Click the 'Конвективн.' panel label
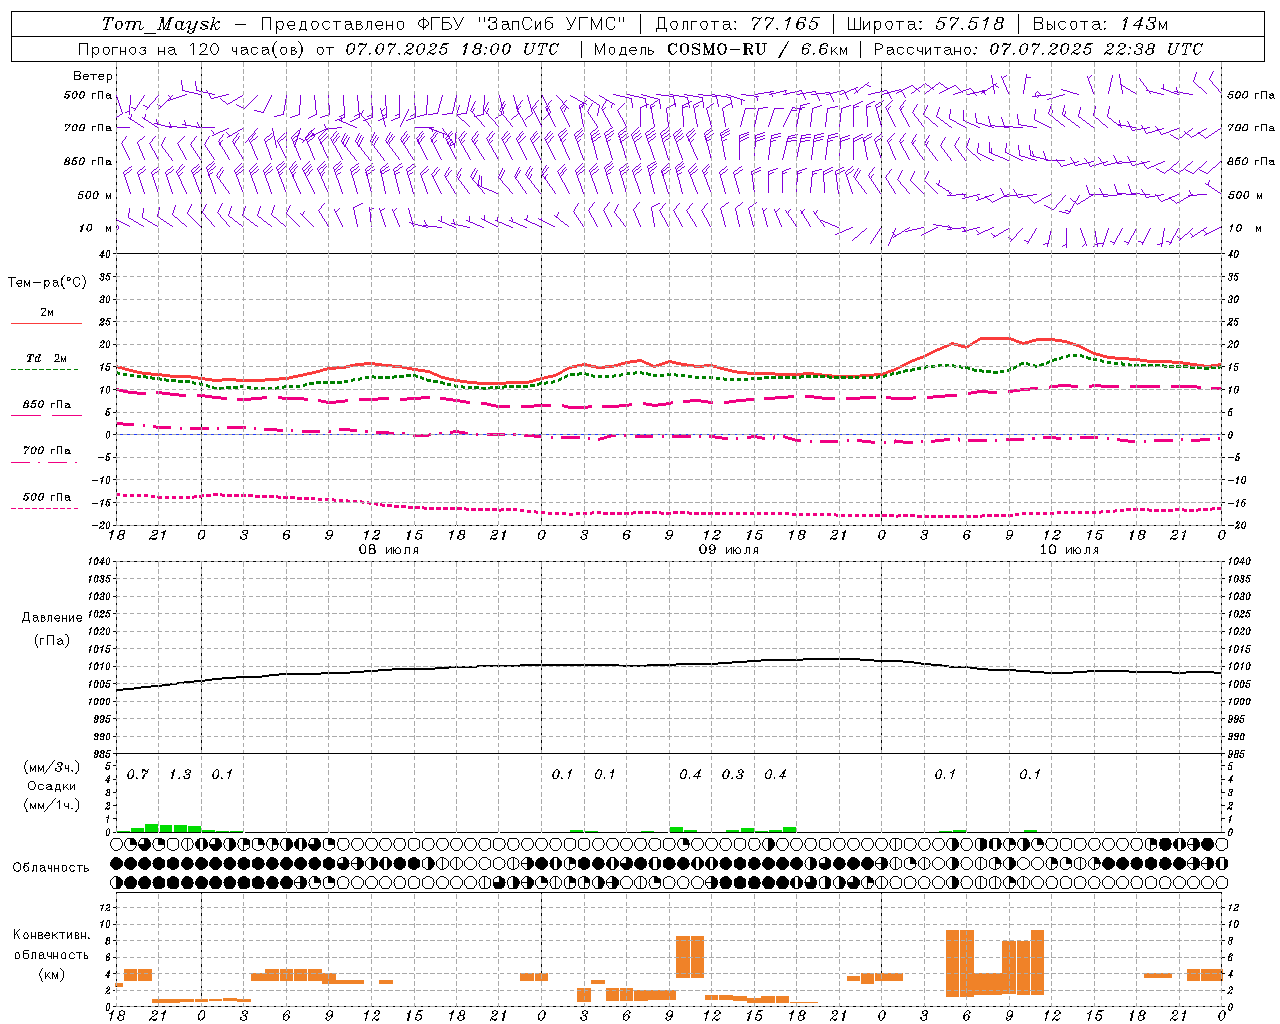 52,935
